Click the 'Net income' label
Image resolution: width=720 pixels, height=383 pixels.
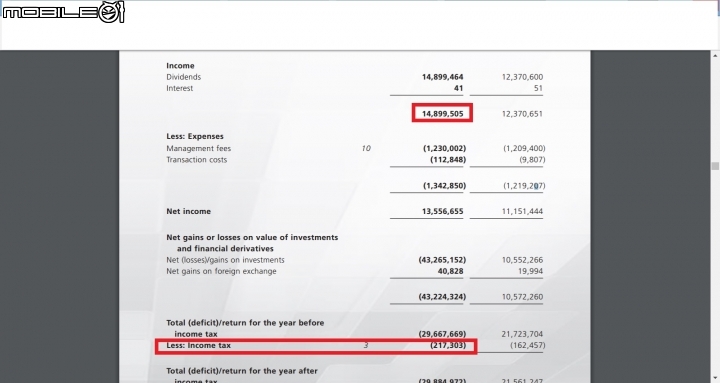tap(188, 211)
